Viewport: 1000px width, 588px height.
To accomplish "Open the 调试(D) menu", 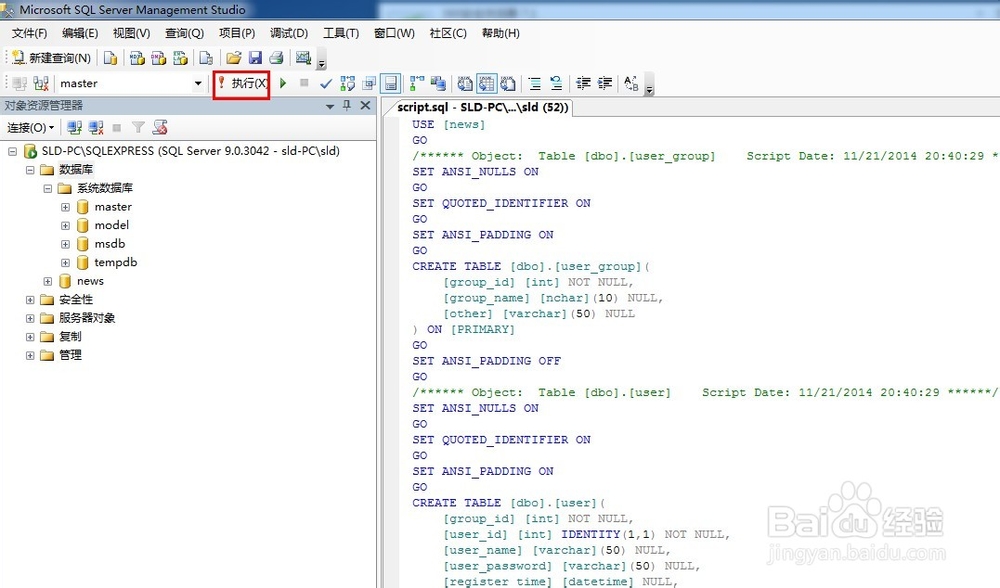I will tap(289, 33).
